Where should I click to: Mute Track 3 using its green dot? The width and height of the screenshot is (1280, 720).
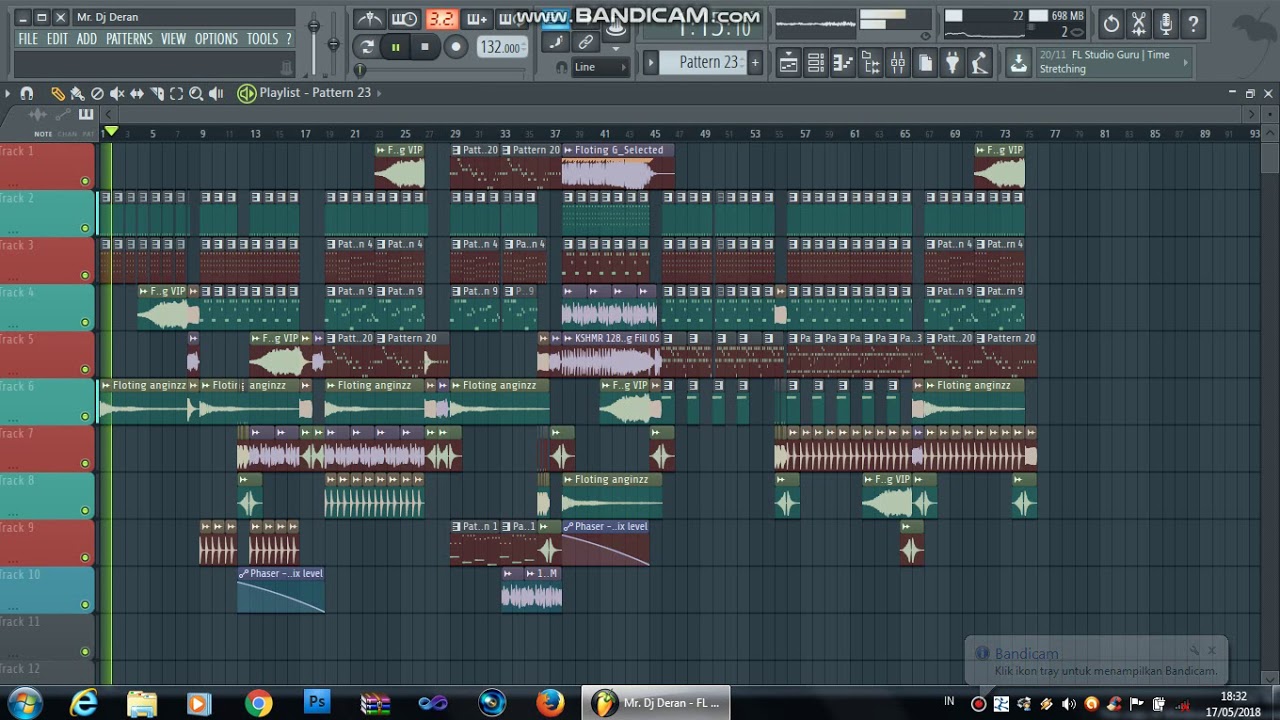pyautogui.click(x=85, y=275)
